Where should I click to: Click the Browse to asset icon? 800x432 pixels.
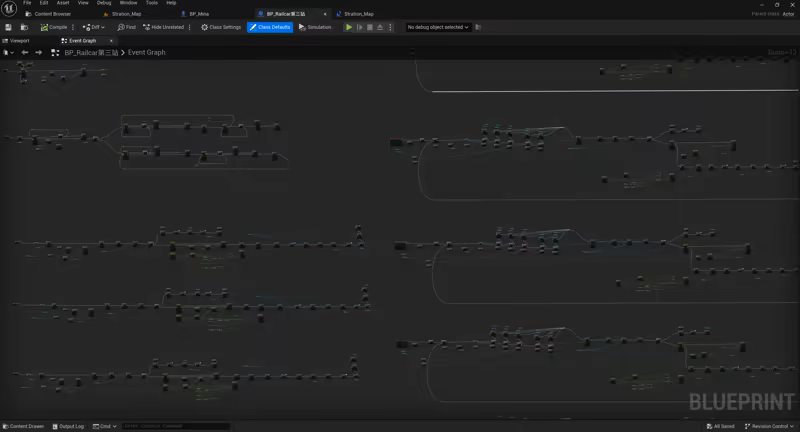coord(24,27)
